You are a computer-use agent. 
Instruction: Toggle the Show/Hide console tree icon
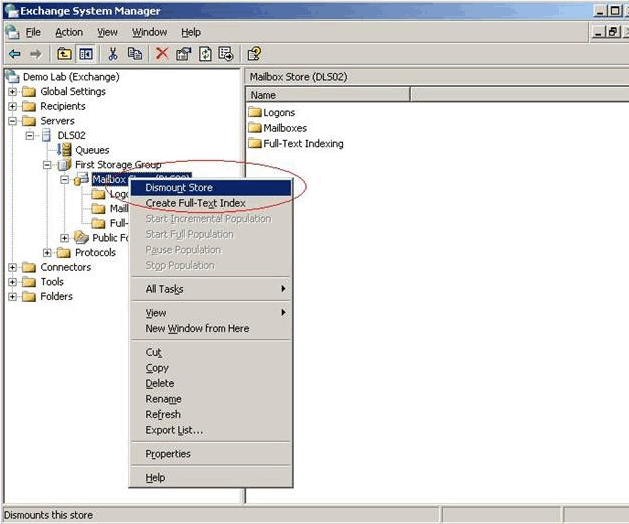click(85, 54)
